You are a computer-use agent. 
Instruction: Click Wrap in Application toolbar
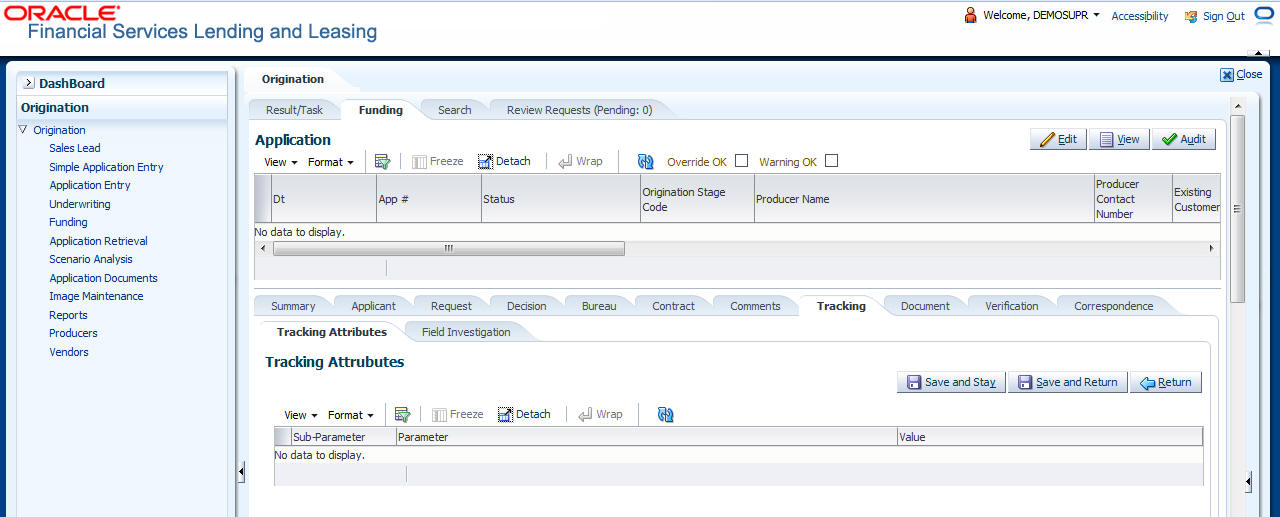pyautogui.click(x=580, y=161)
